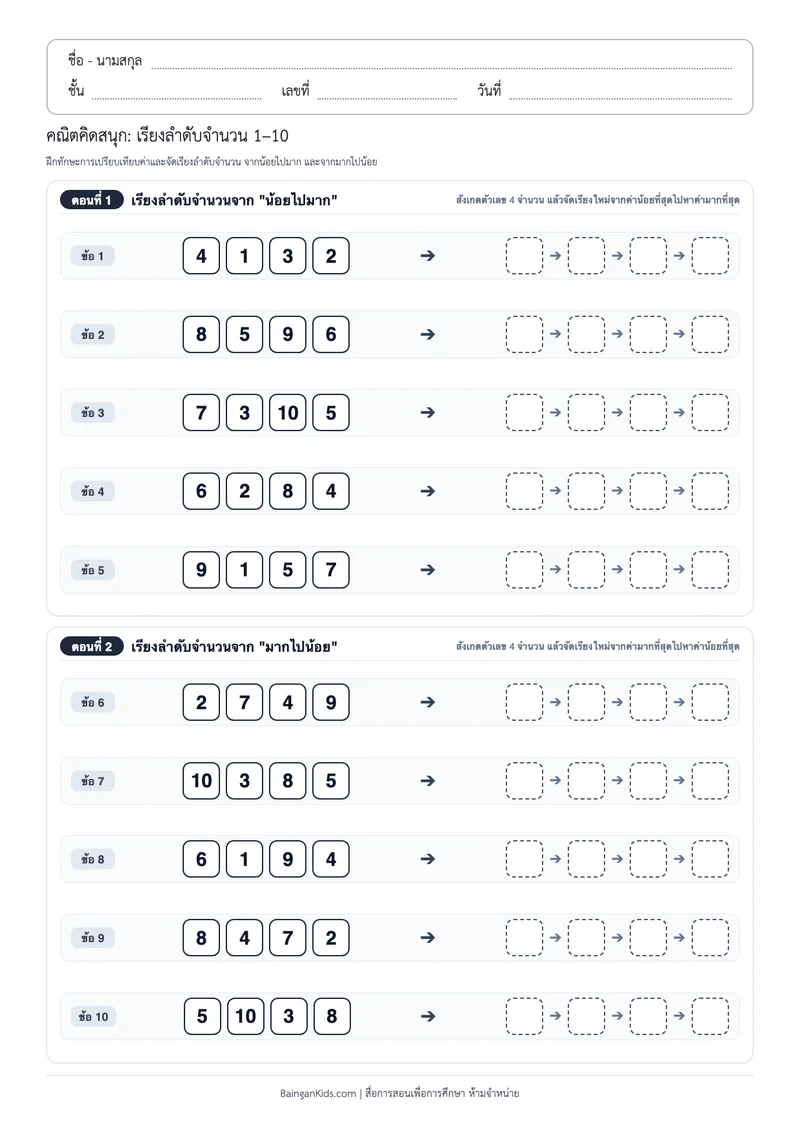Screen dimensions: 800x1132
Task: Click number tile 2 in ข้อ 6
Action: [201, 702]
